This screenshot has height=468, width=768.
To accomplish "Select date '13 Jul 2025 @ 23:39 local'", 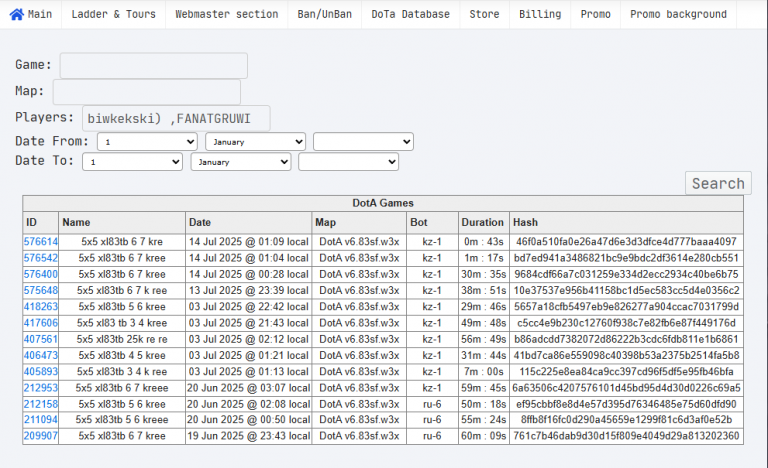I will point(249,290).
